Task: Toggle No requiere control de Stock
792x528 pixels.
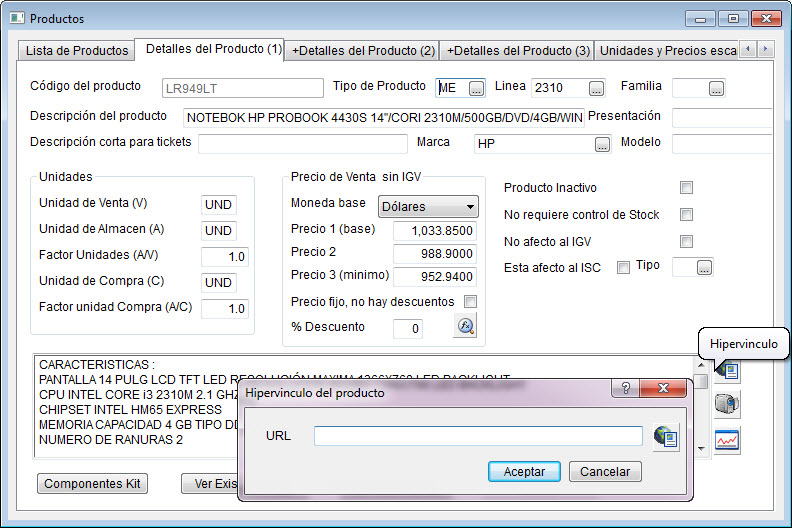Action: click(686, 214)
